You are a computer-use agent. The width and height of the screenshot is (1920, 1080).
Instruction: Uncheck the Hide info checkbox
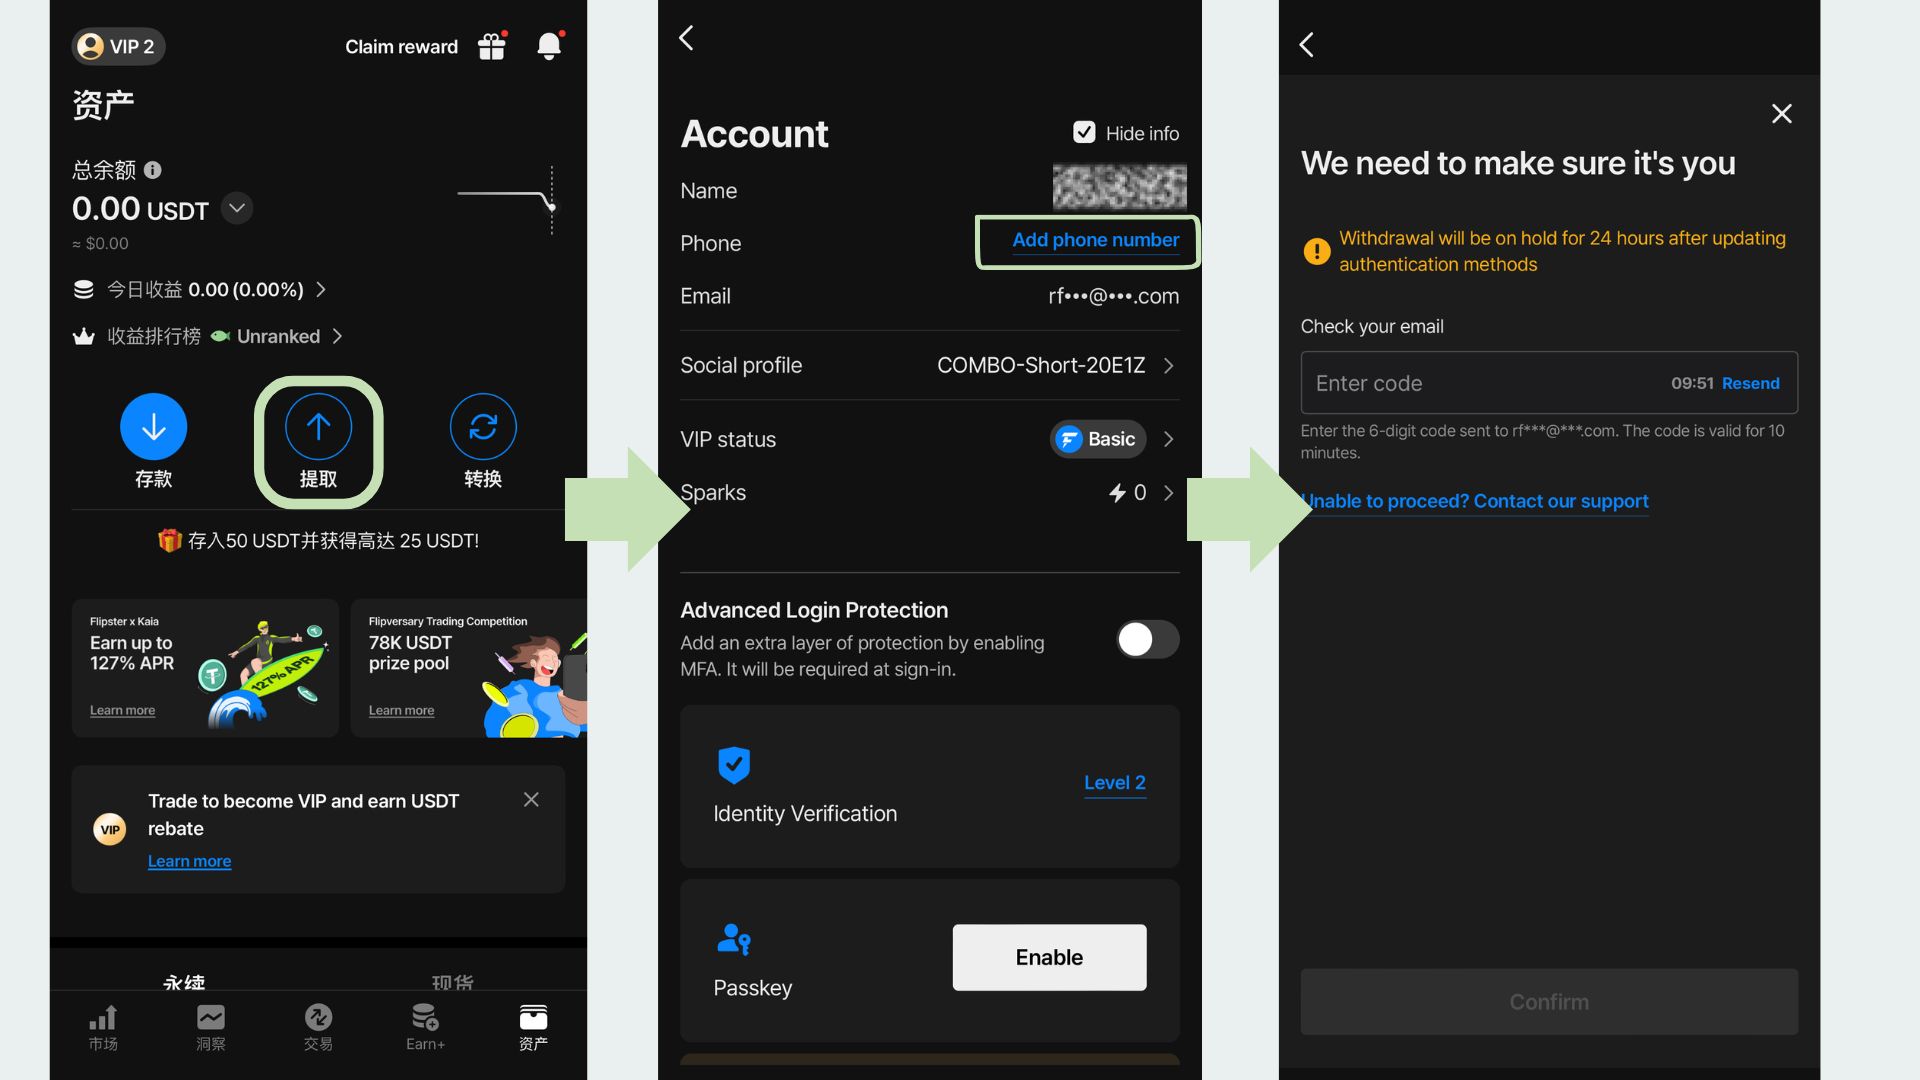1084,132
